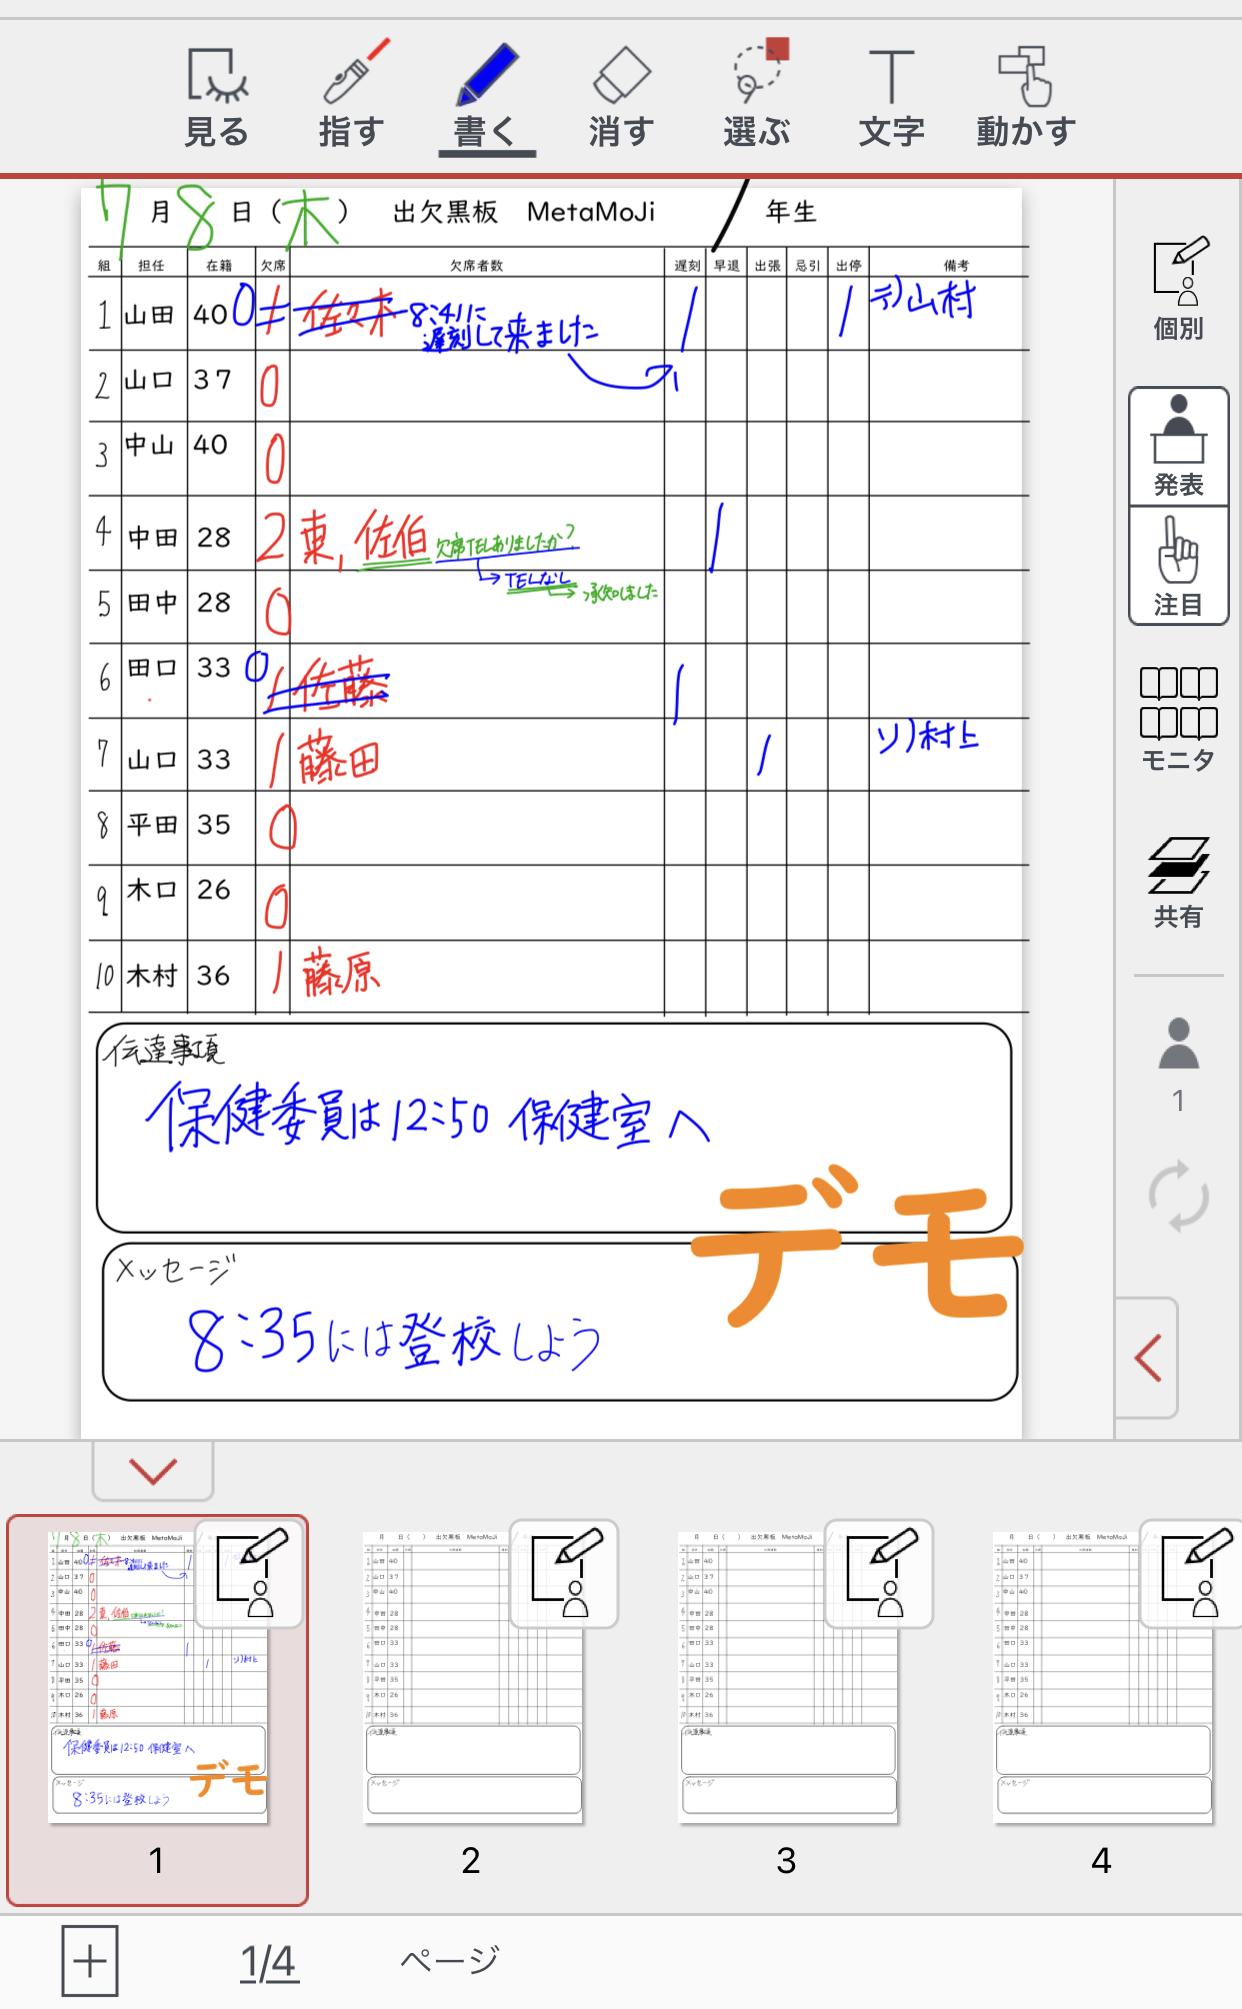Viewport: 1242px width, 2009px height.
Task: Select the 文字 text tool
Action: click(x=891, y=98)
